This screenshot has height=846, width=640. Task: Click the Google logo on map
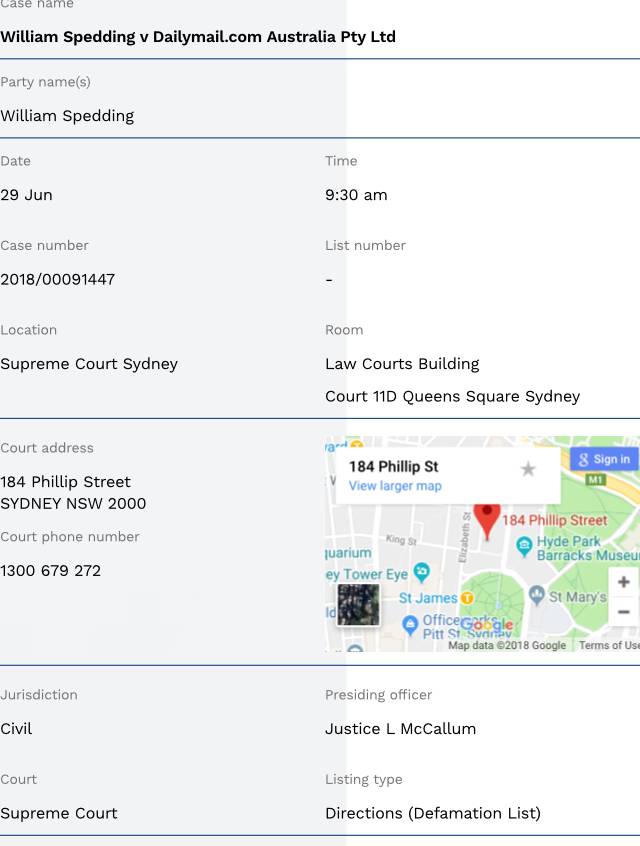[487, 626]
